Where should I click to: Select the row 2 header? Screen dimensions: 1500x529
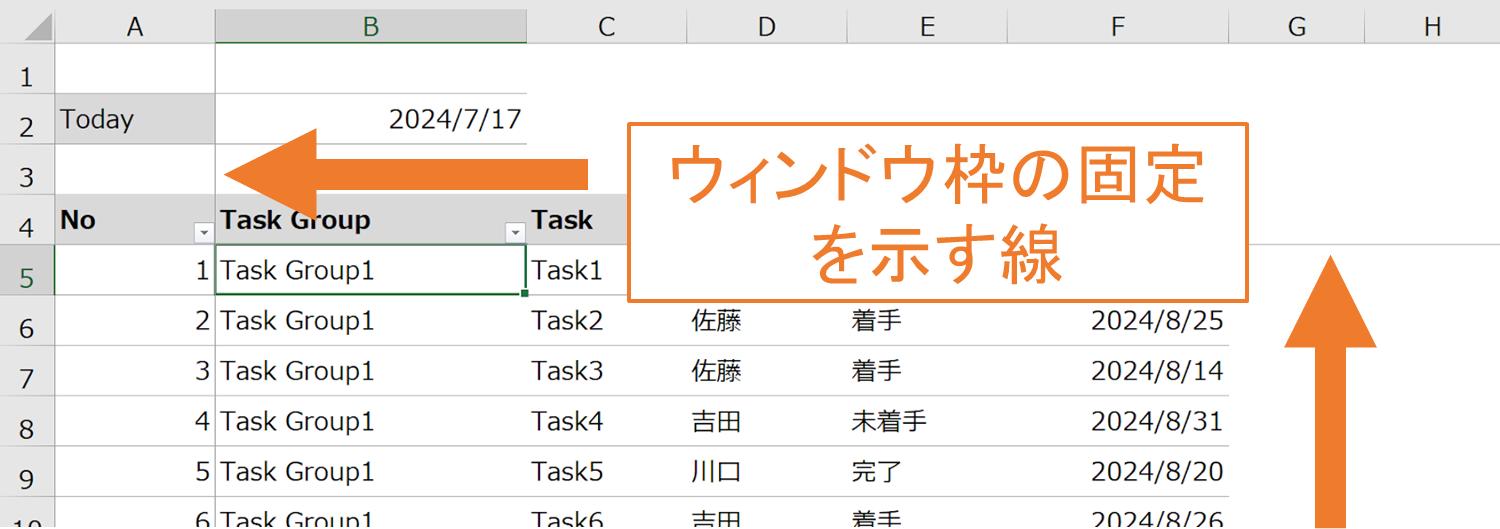coord(27,127)
